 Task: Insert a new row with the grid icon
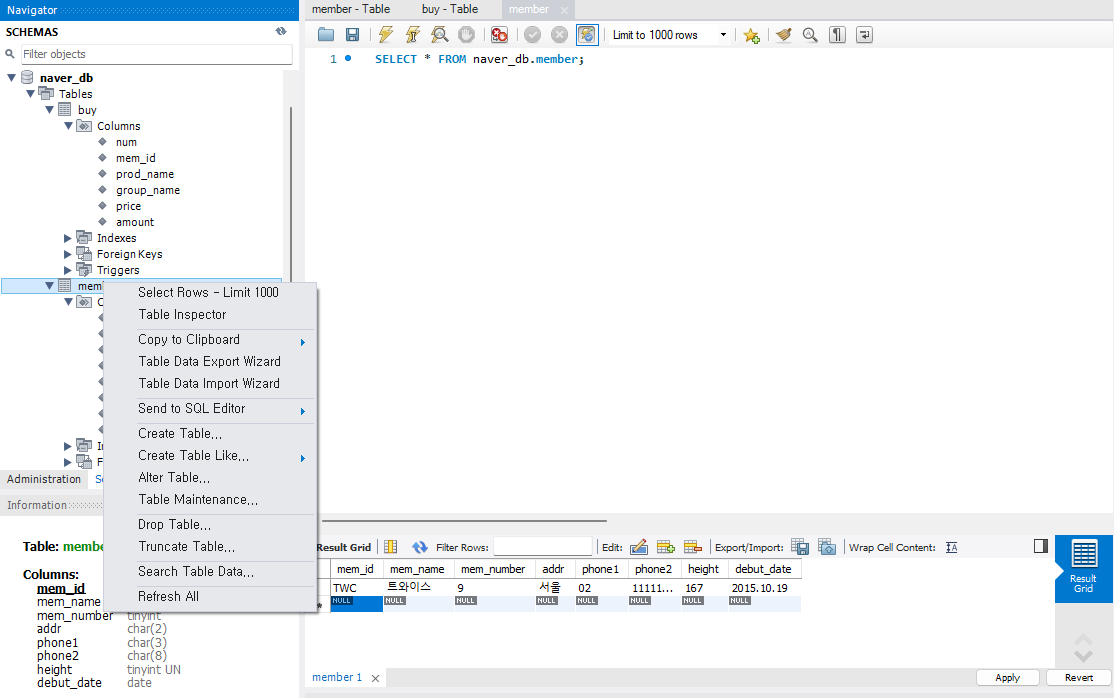[666, 547]
